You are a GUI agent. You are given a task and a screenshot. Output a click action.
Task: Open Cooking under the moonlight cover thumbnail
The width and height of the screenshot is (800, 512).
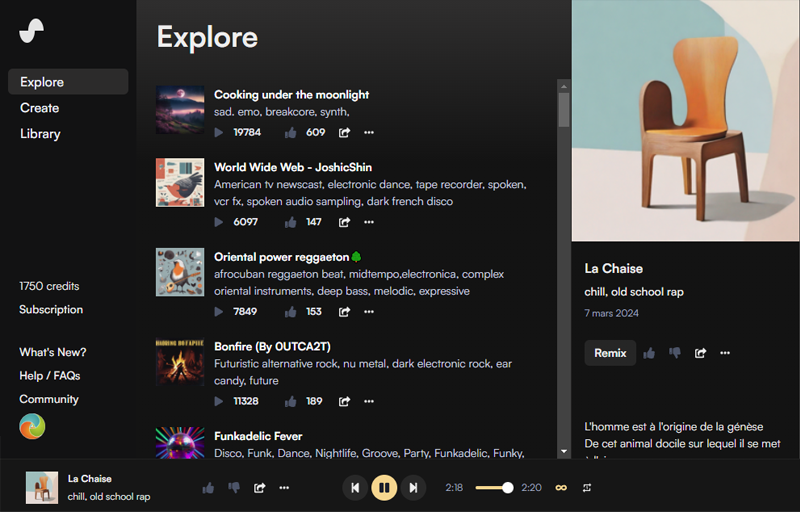(x=180, y=110)
